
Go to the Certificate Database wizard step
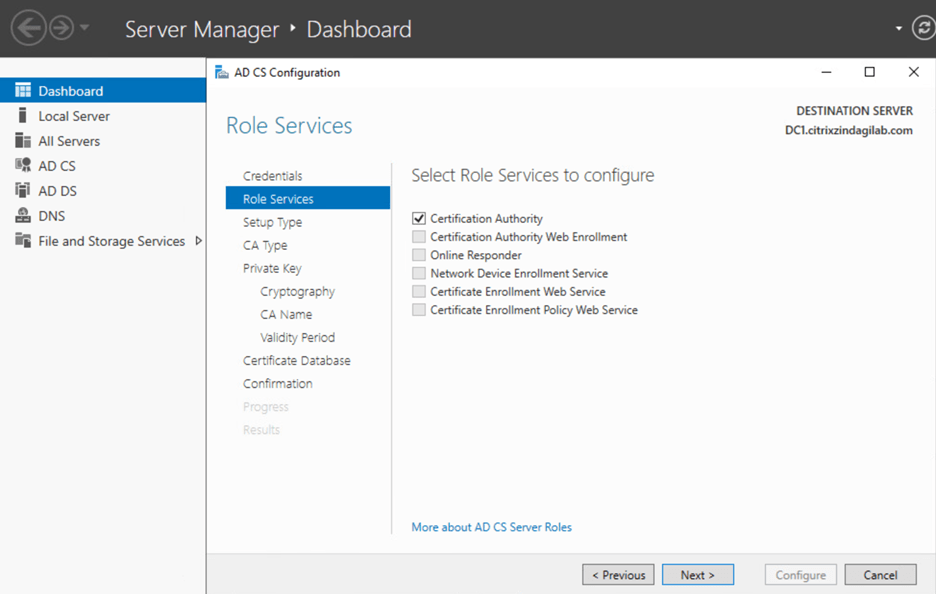tap(297, 361)
